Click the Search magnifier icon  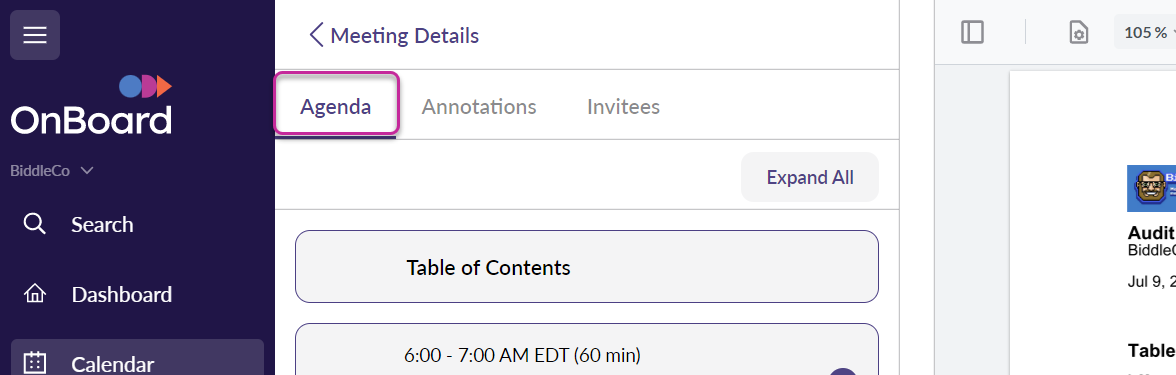click(34, 224)
